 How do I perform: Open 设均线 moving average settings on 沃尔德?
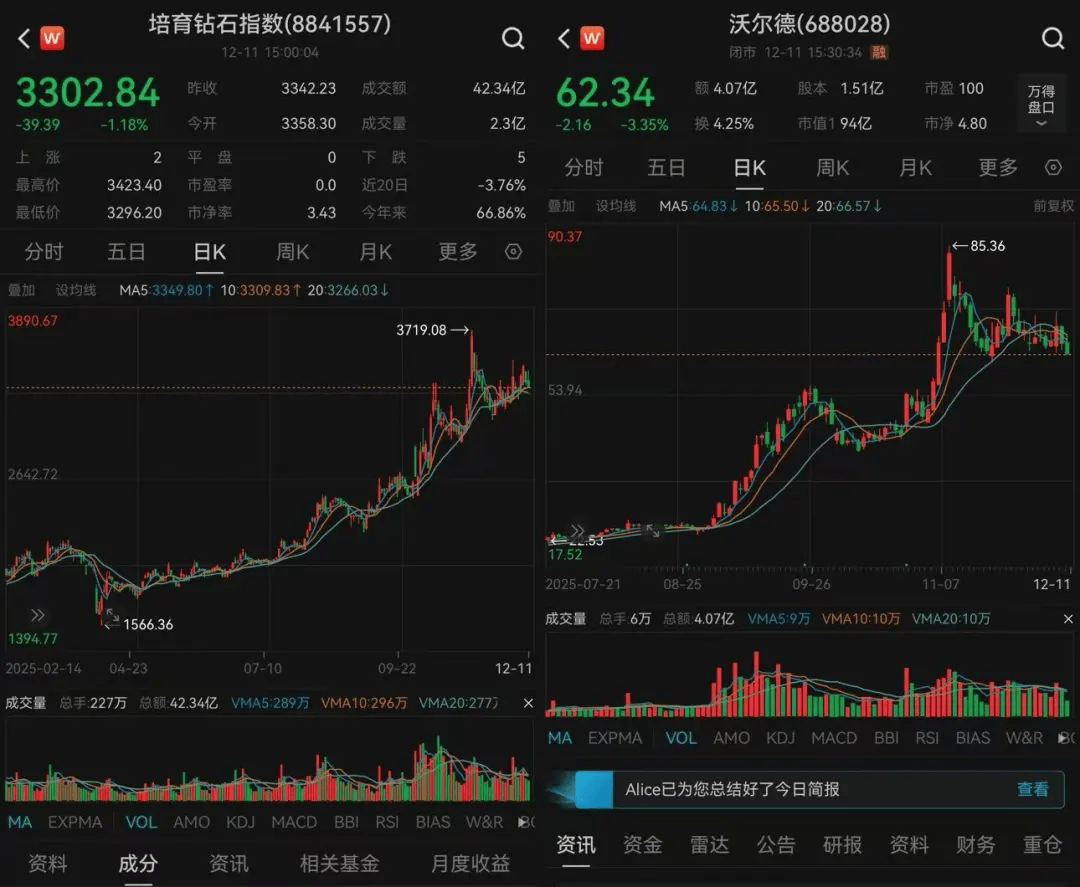(616, 206)
